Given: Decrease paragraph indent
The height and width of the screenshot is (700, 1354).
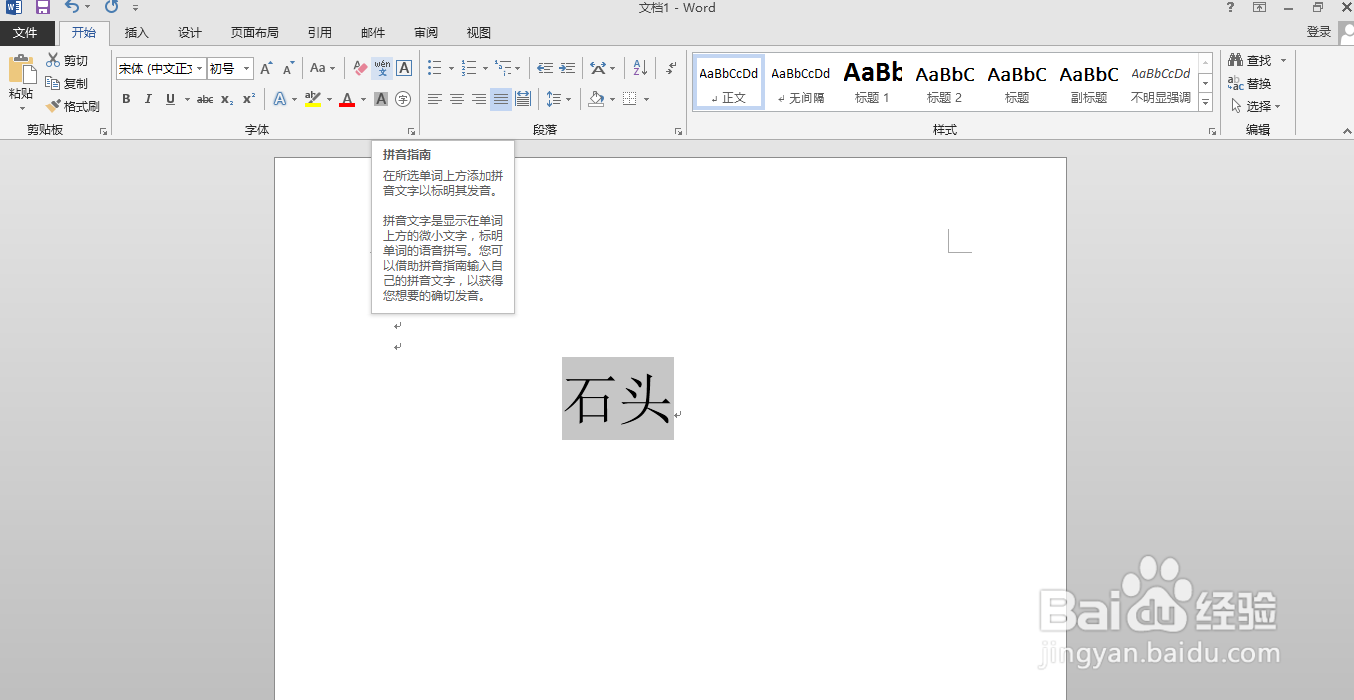Looking at the screenshot, I should tap(545, 69).
